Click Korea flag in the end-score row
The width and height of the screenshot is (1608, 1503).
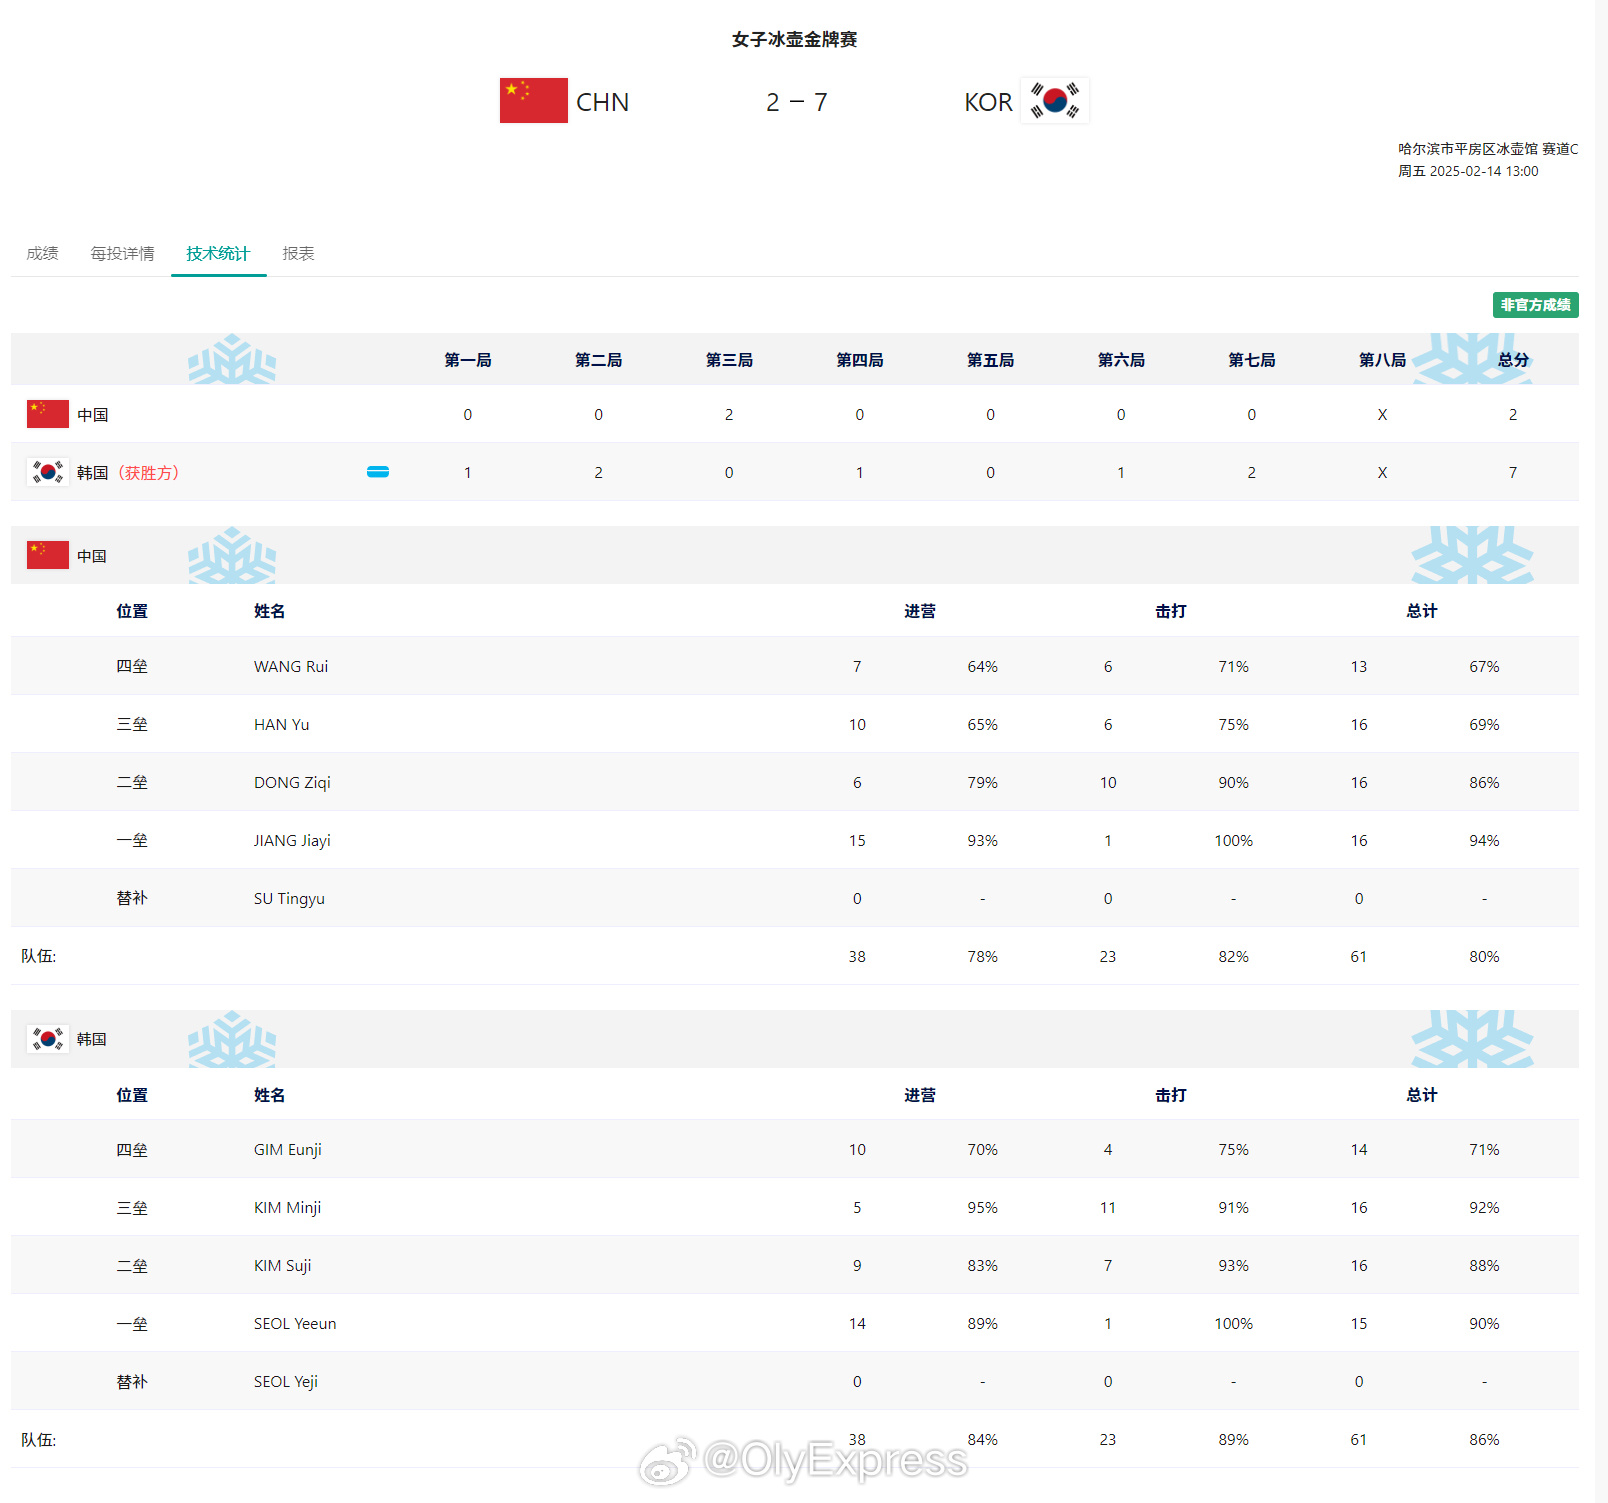pyautogui.click(x=48, y=472)
